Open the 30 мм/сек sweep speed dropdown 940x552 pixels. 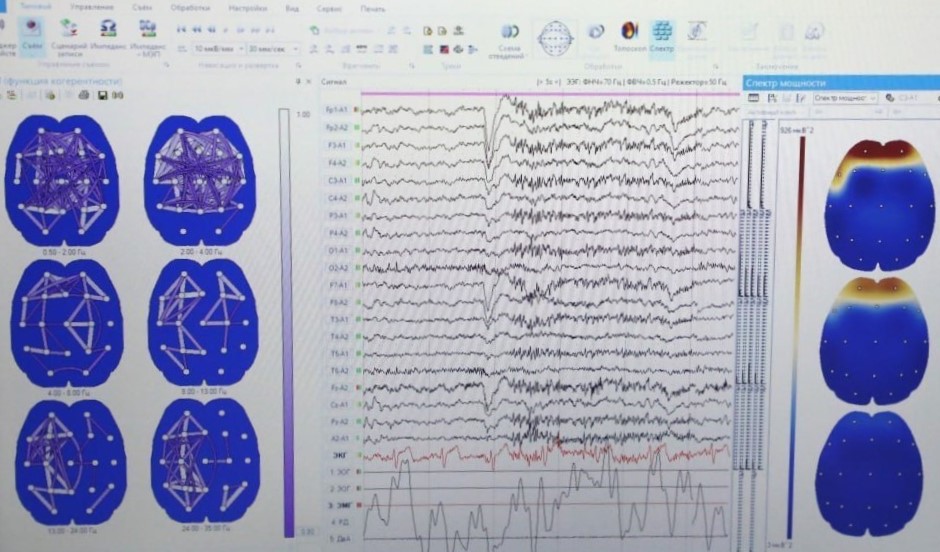296,49
